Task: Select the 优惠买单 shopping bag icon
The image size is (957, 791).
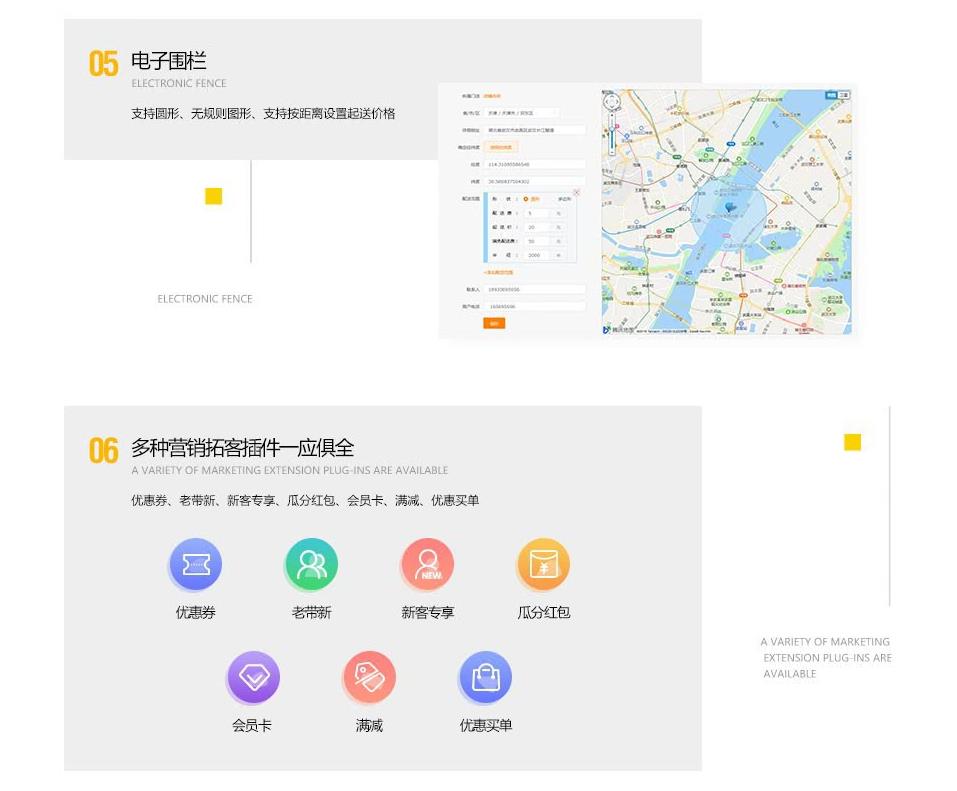Action: 485,678
